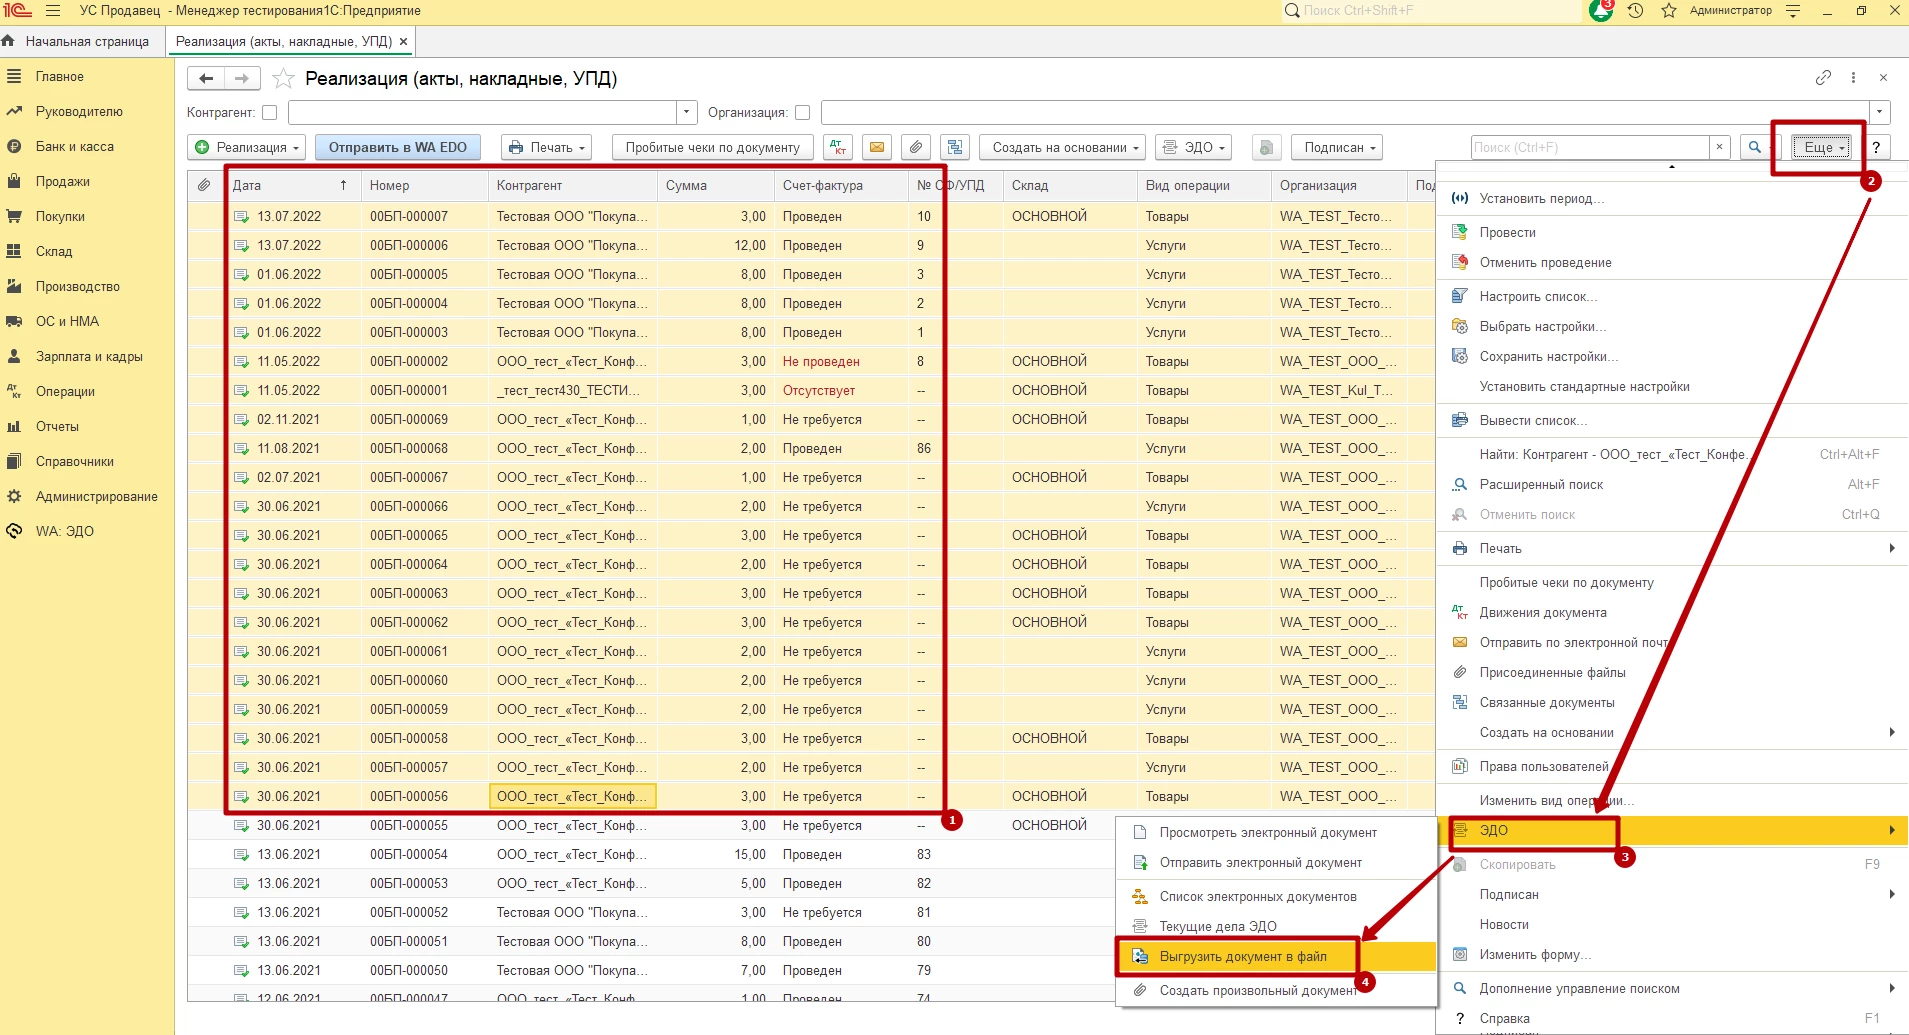Enable the Организация filter checkbox
1909x1035 pixels.
click(802, 112)
